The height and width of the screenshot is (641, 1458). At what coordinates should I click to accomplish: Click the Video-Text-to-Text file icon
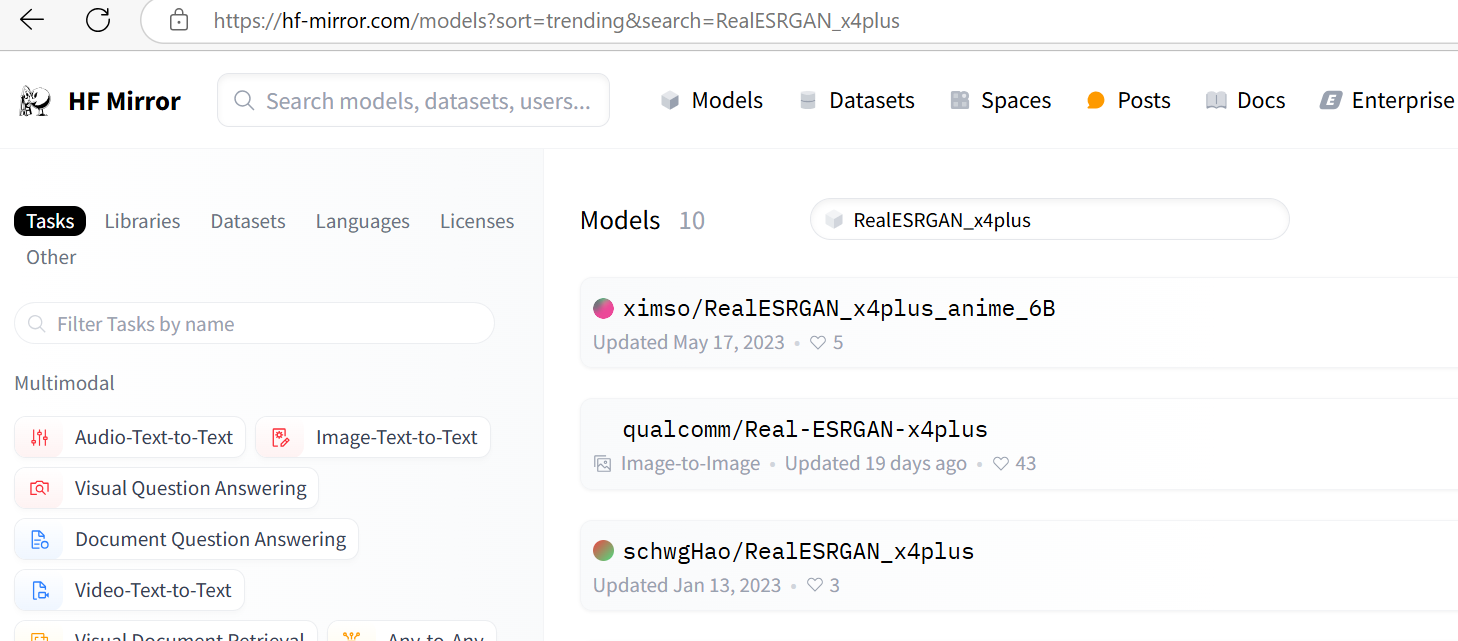point(39,591)
